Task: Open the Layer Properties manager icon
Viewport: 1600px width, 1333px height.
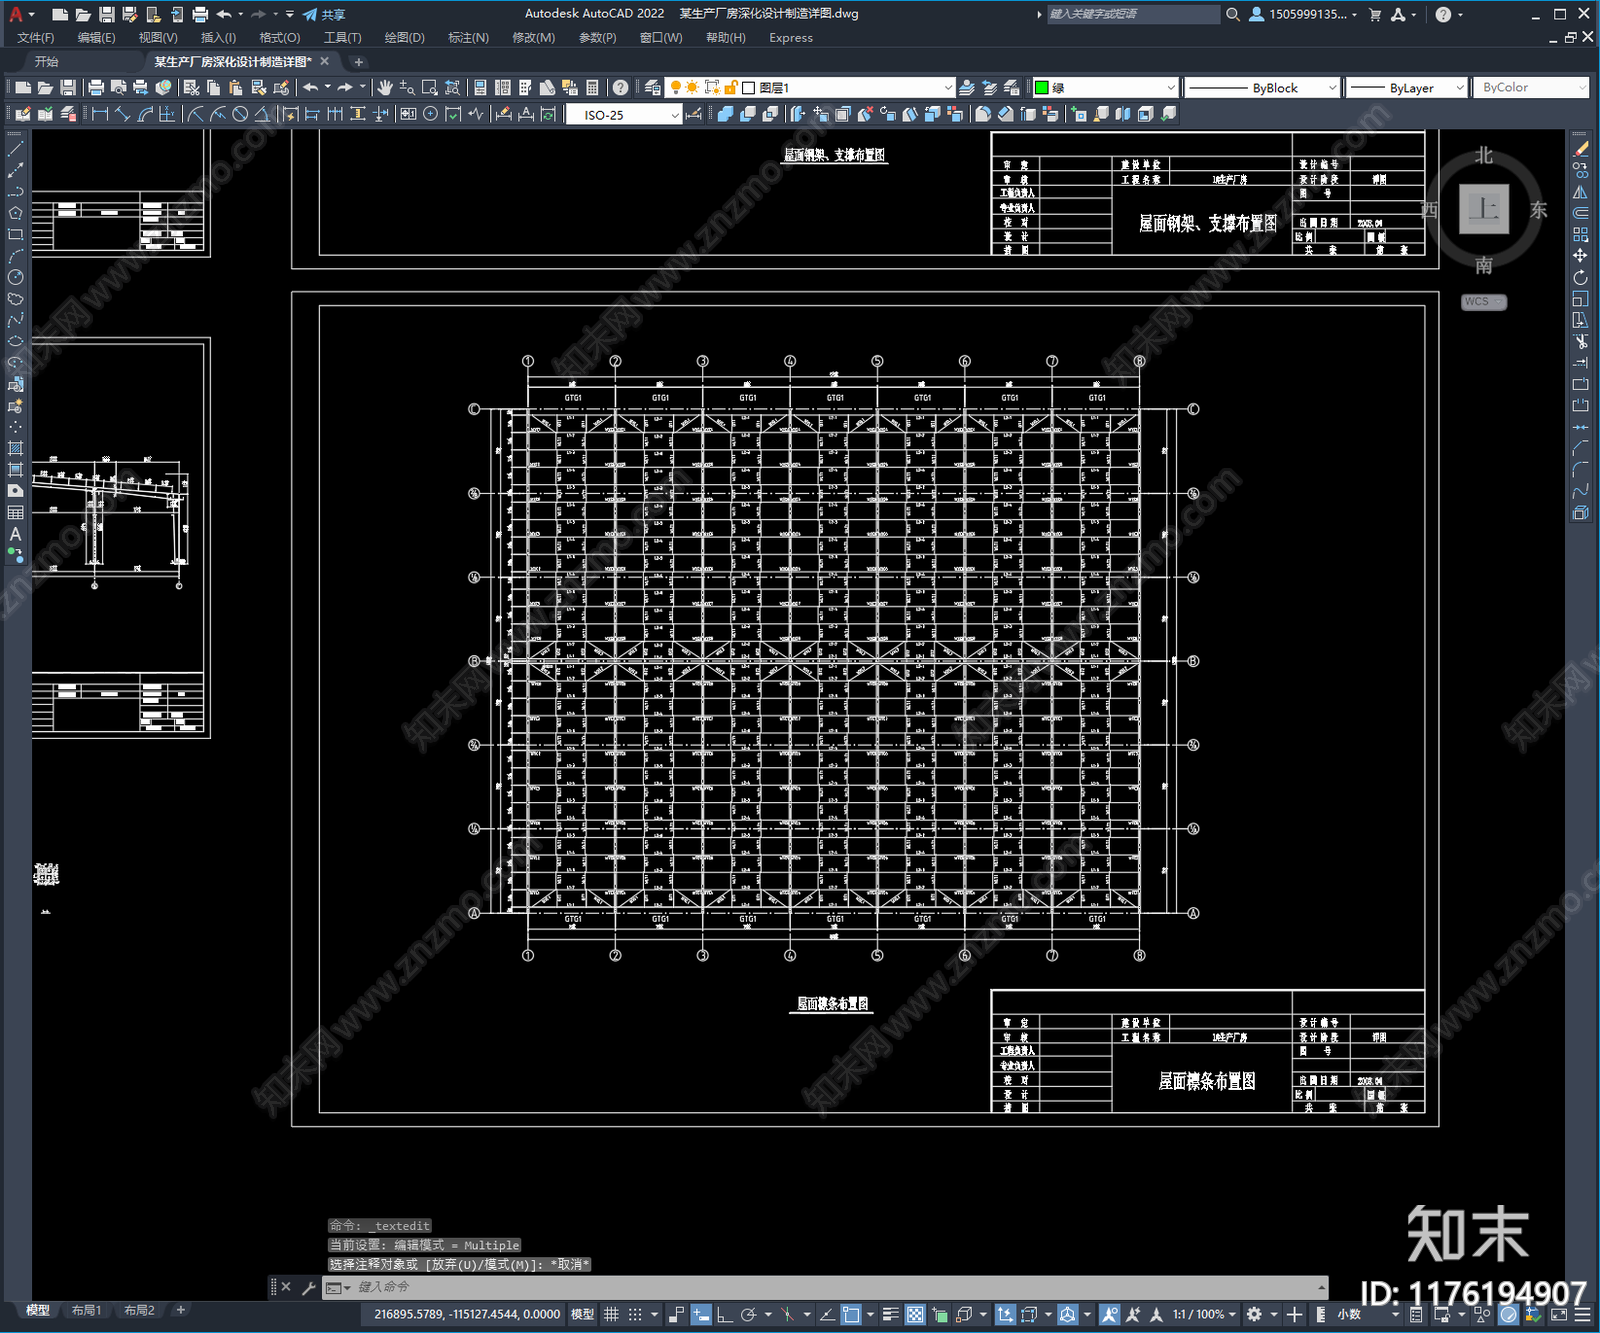Action: [653, 88]
